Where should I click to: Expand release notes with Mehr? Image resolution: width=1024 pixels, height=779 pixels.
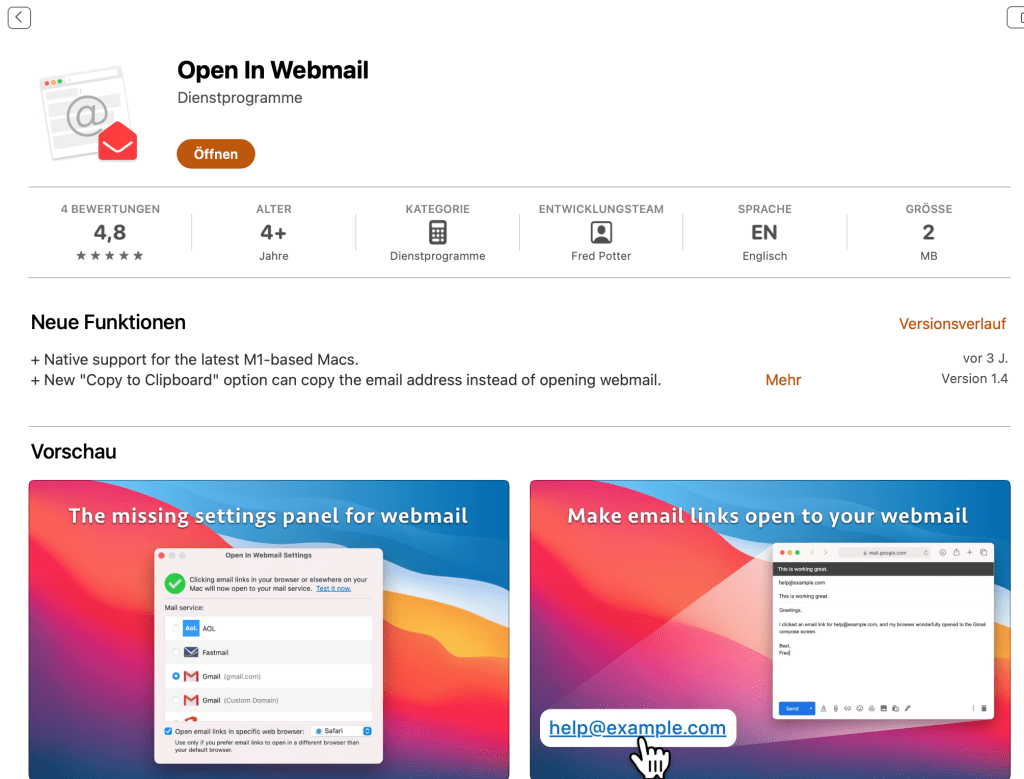tap(783, 380)
